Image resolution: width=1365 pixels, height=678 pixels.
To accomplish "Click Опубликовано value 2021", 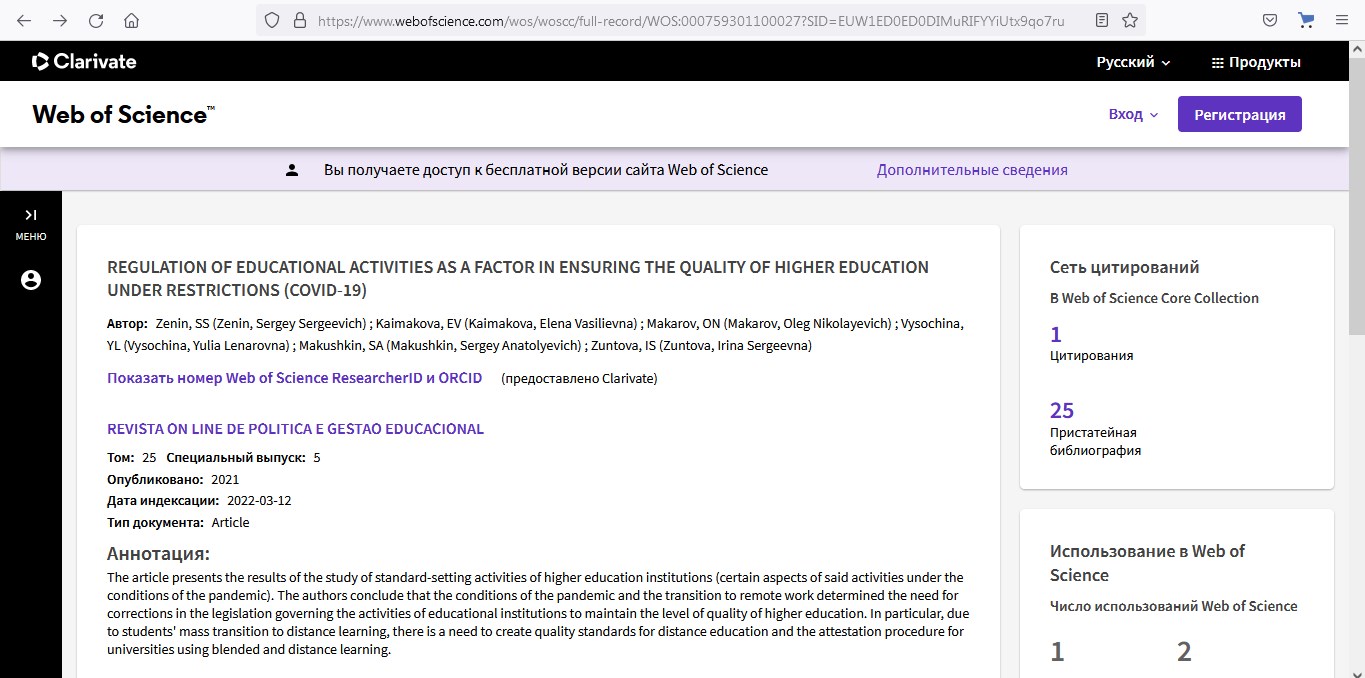I will (x=225, y=480).
